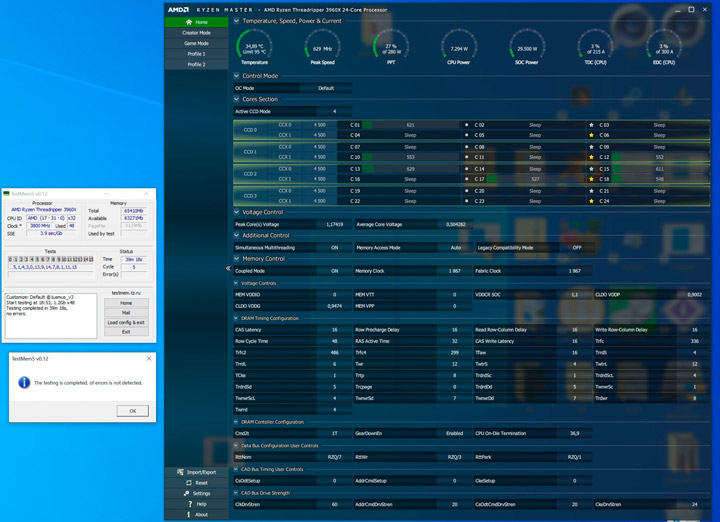Collapse the Memory Control section
Image resolution: width=720 pixels, height=522 pixels.
tap(236, 258)
